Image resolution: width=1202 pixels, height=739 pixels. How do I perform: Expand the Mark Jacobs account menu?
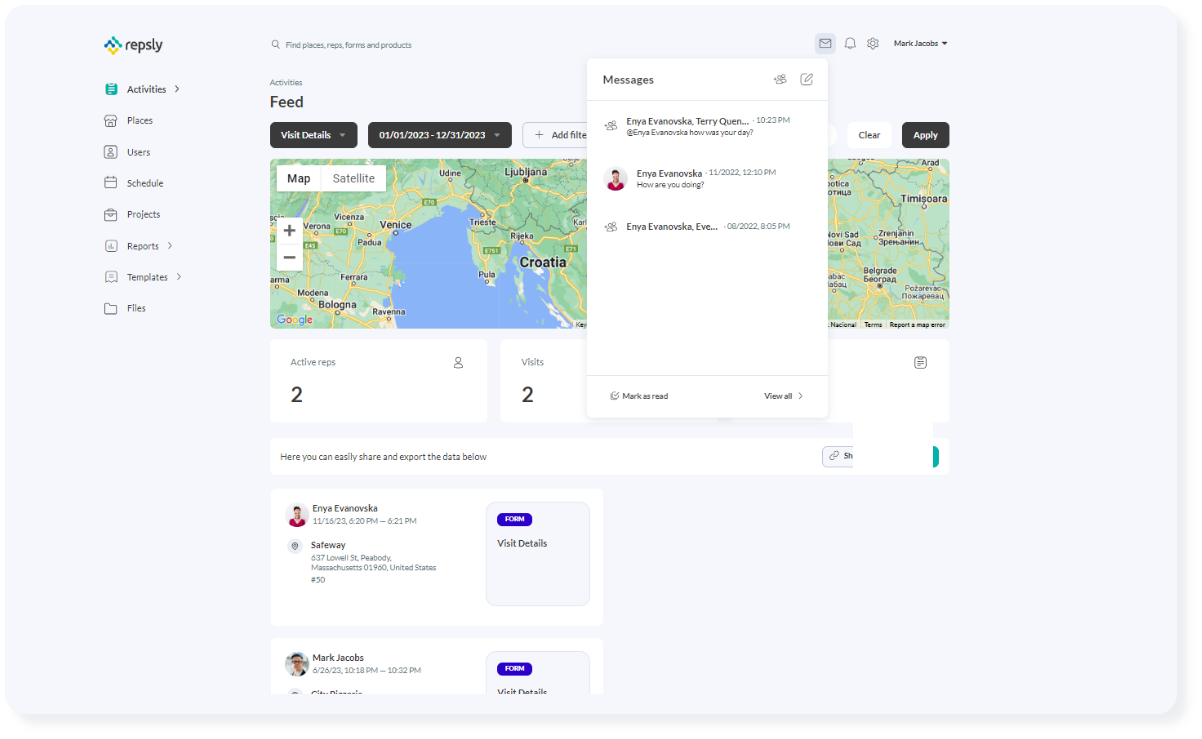pos(920,43)
